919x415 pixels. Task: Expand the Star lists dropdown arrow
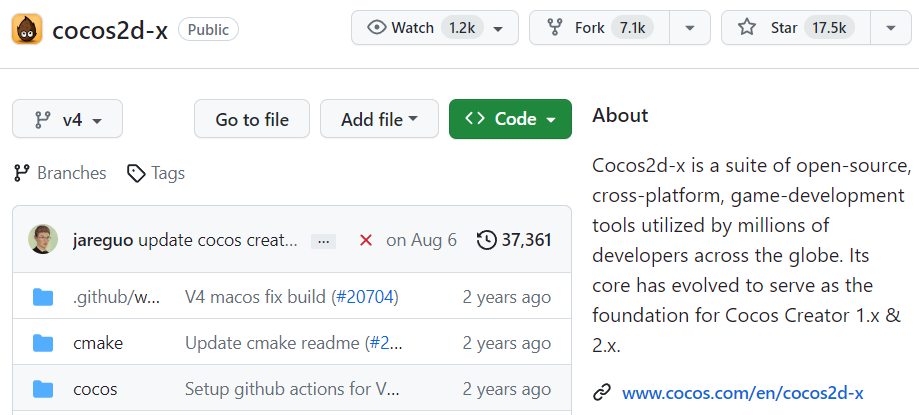(x=890, y=28)
